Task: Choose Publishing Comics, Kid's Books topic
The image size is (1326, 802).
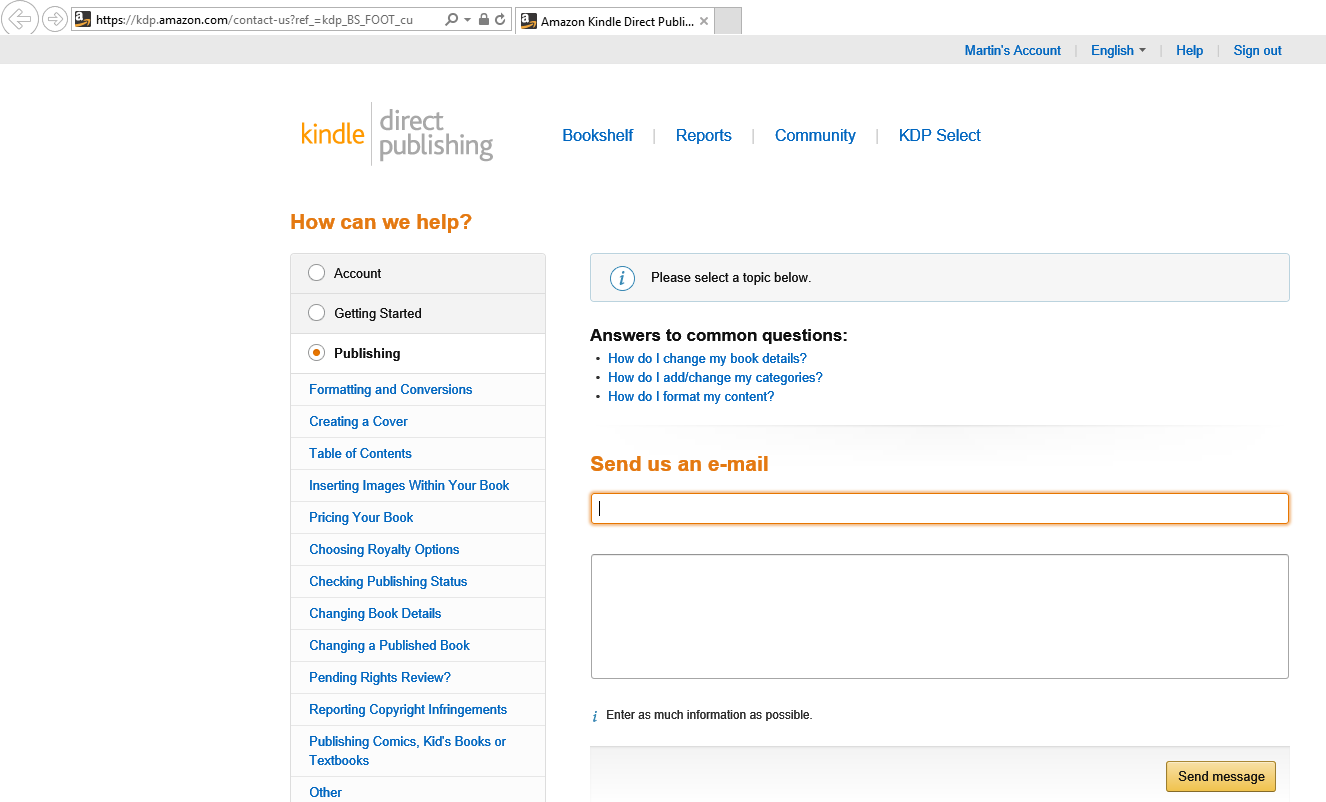Action: coord(407,750)
